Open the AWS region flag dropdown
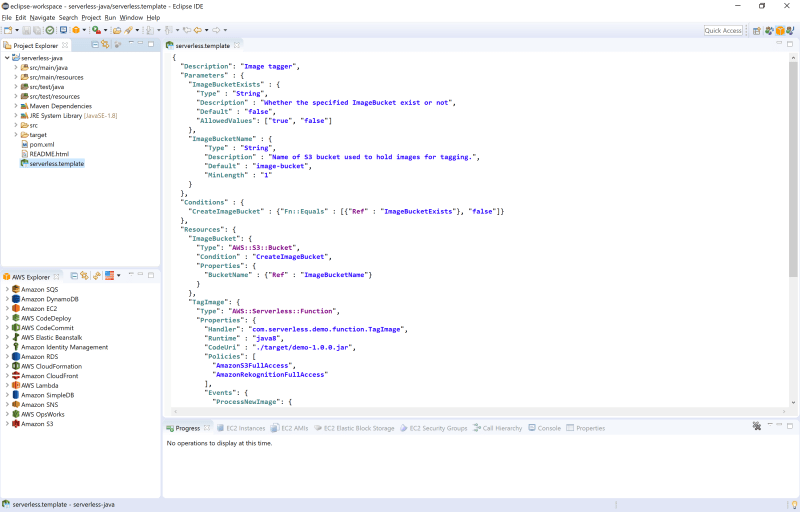 coord(112,276)
